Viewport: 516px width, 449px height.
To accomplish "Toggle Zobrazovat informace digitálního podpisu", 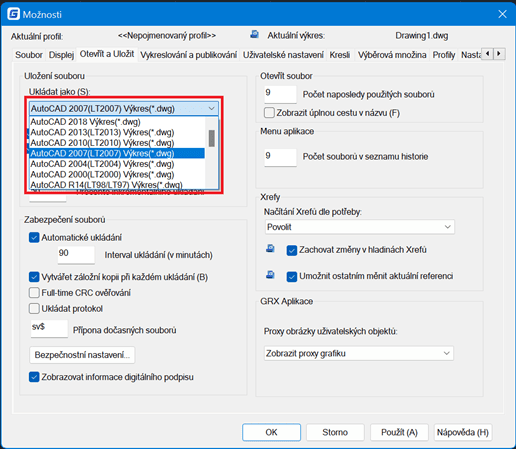I will tap(34, 377).
